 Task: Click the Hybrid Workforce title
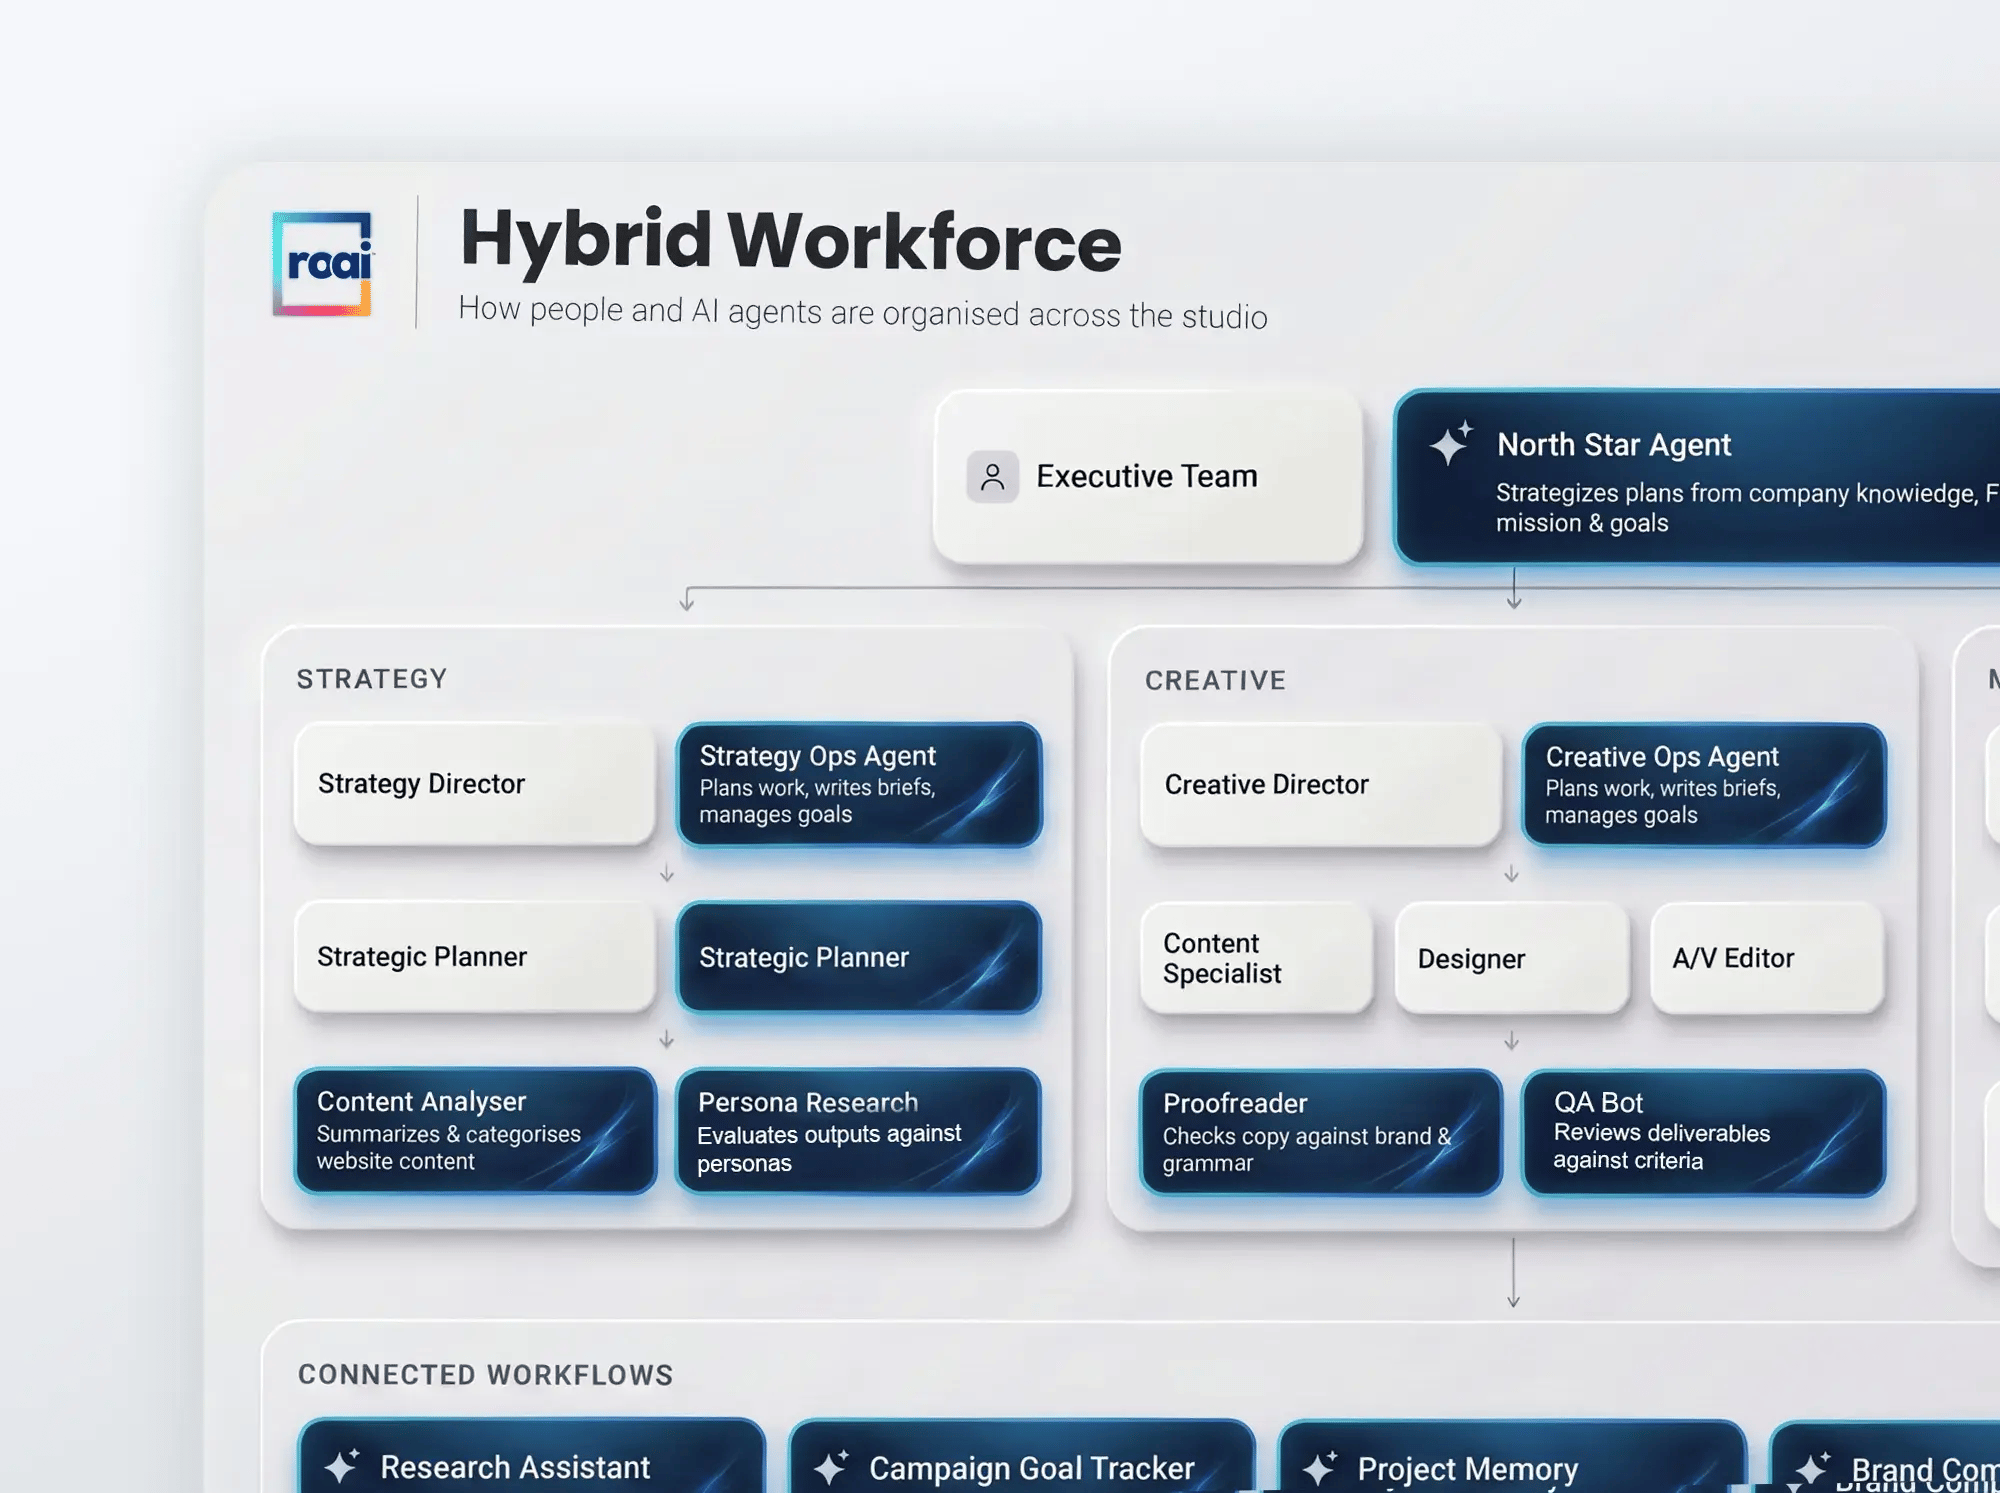[x=791, y=241]
